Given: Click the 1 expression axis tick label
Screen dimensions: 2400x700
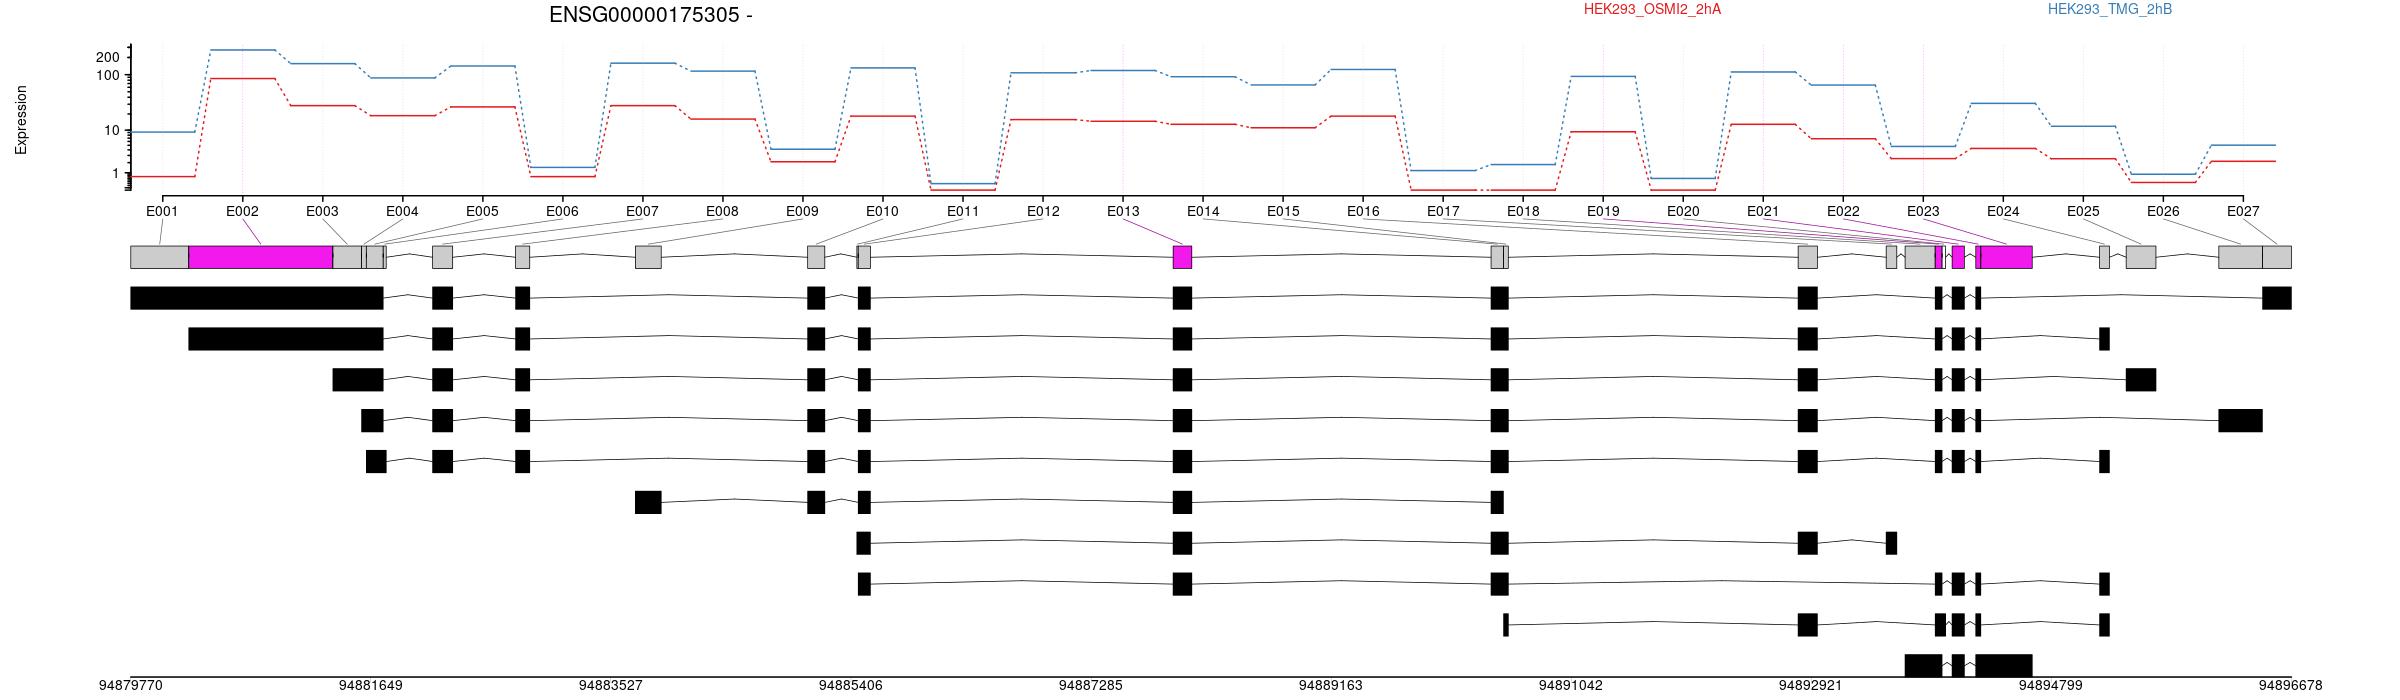Looking at the screenshot, I should click(115, 174).
